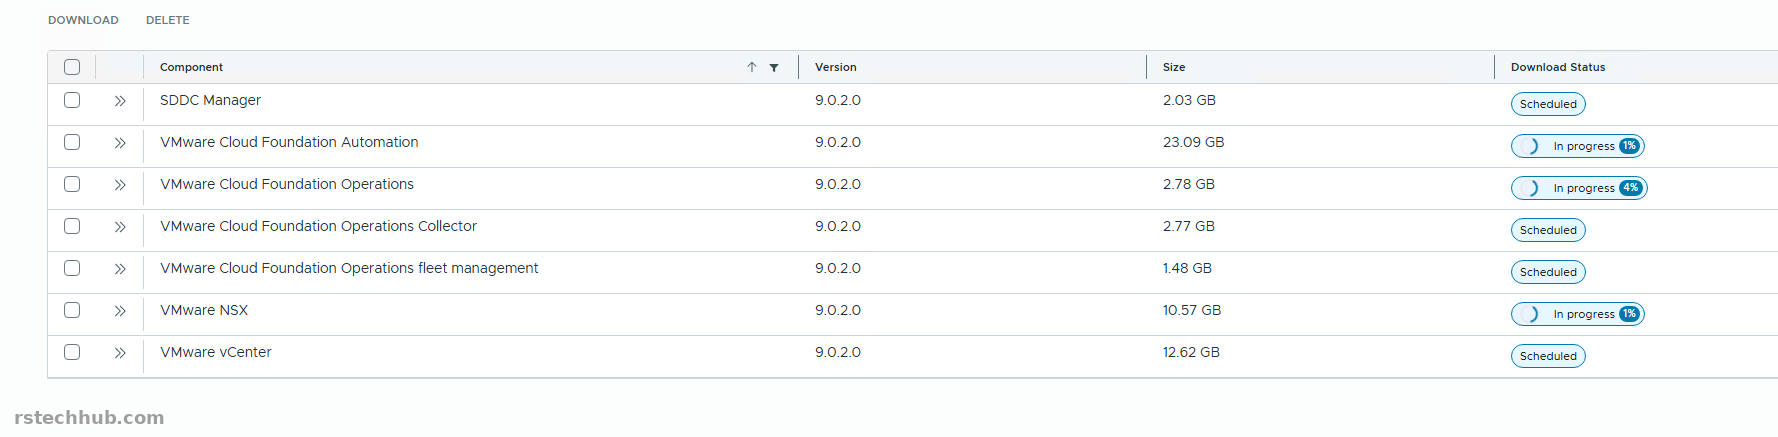Click the 'VMware vCenter' component name
Screen dimensions: 1778x437
click(216, 352)
